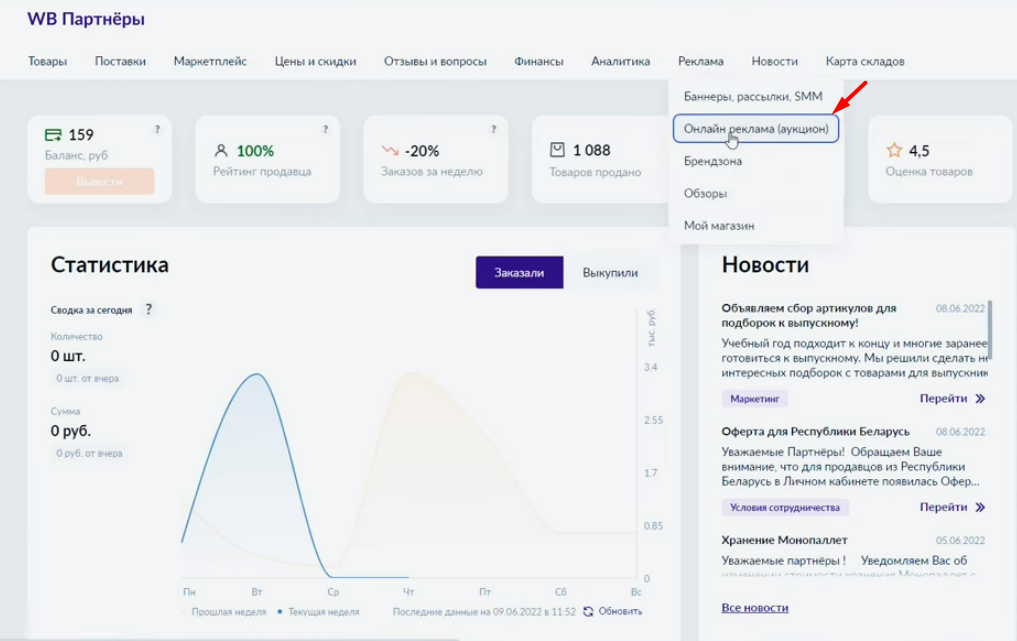Open the Аналитика navigation item
This screenshot has width=1017, height=641.
coord(620,61)
